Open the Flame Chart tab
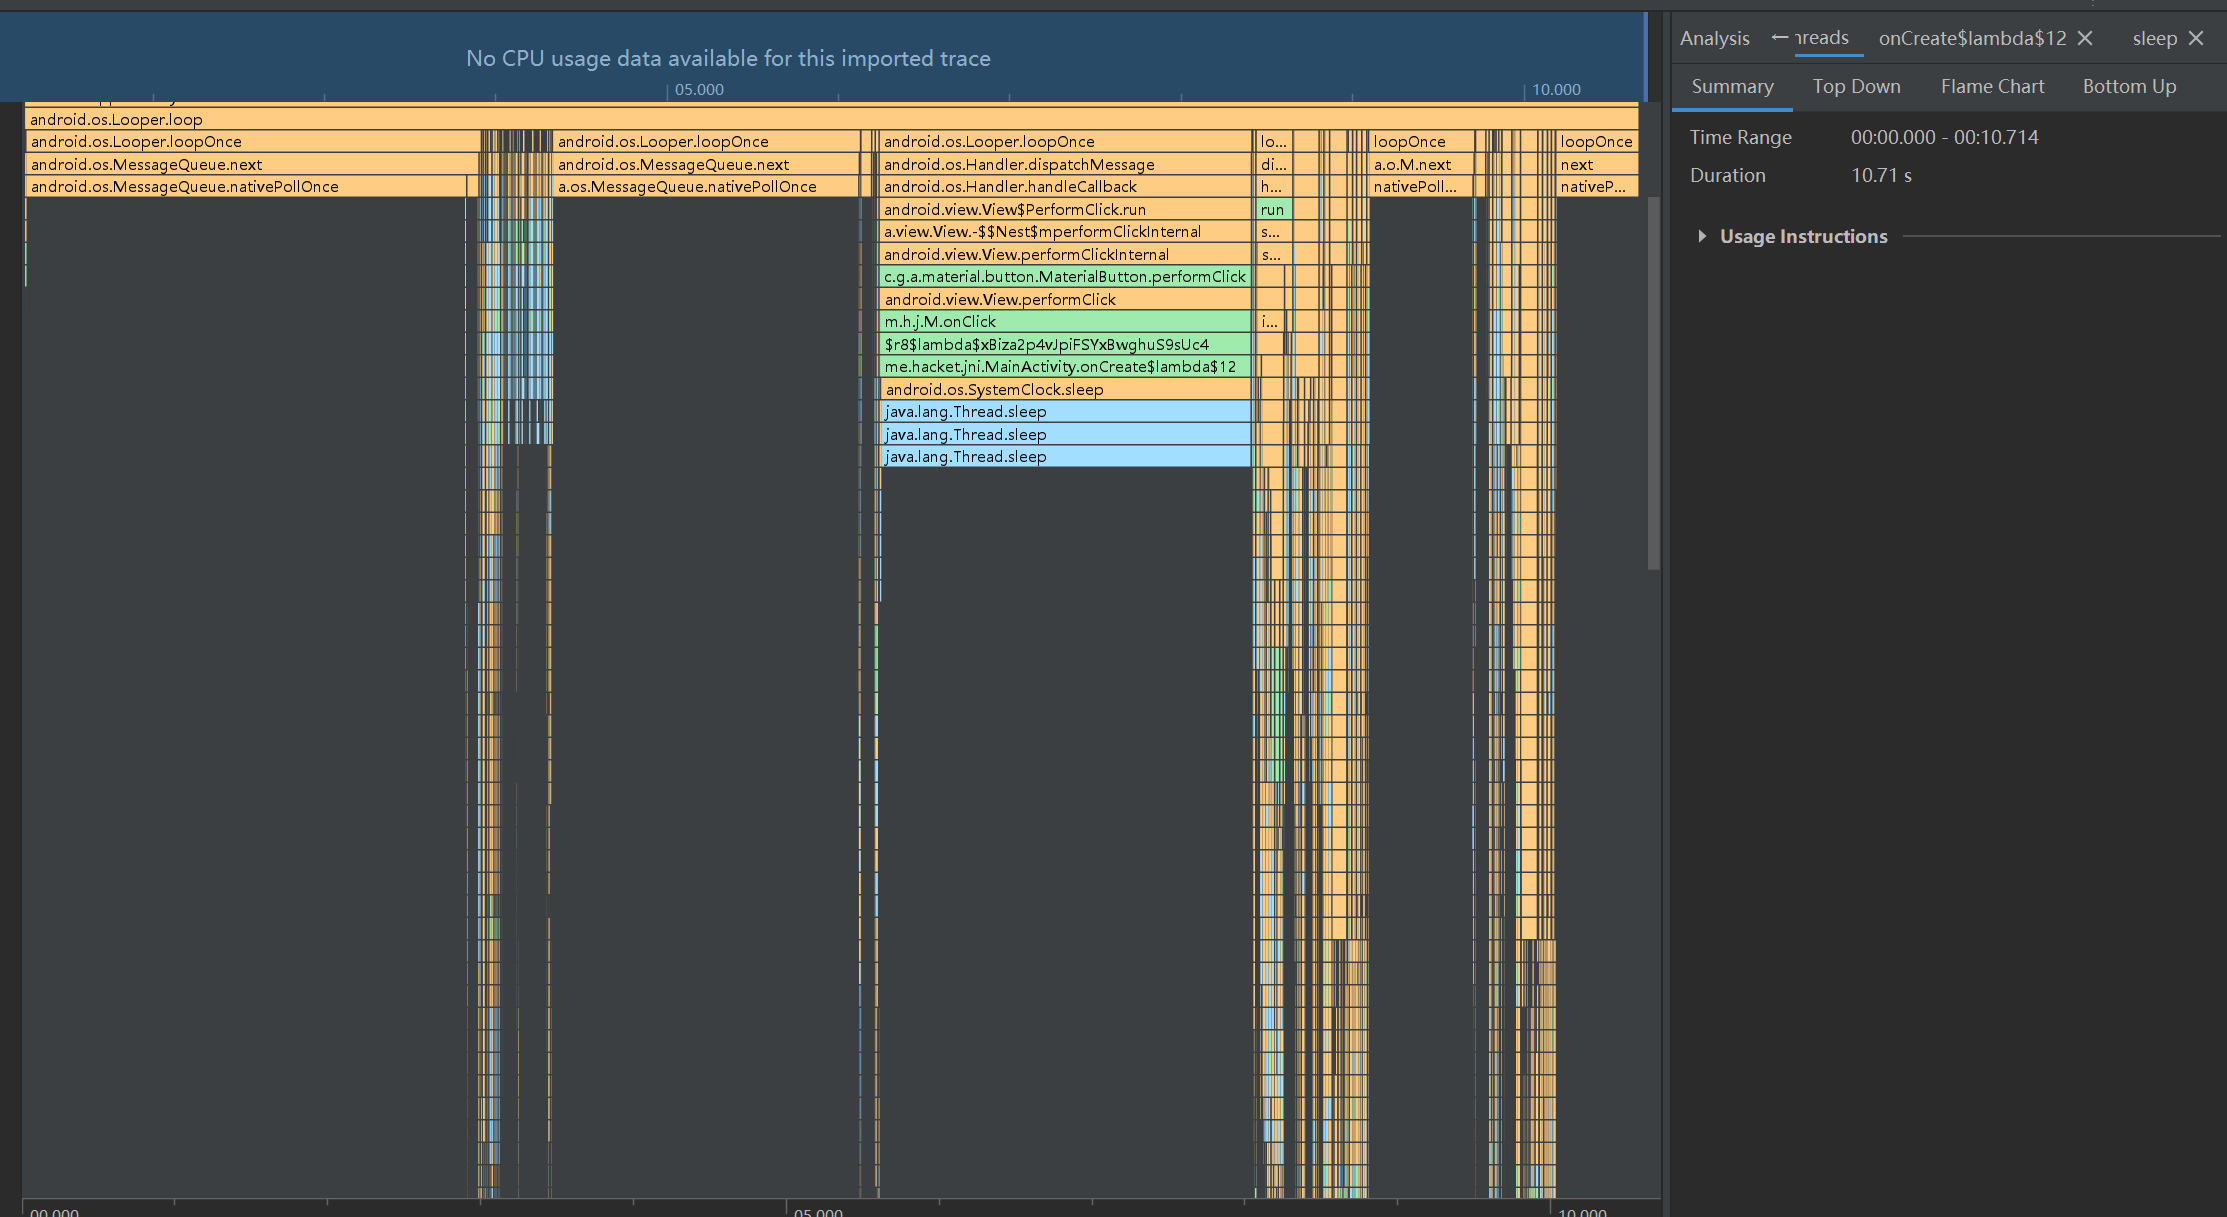This screenshot has width=2227, height=1217. (x=1992, y=87)
